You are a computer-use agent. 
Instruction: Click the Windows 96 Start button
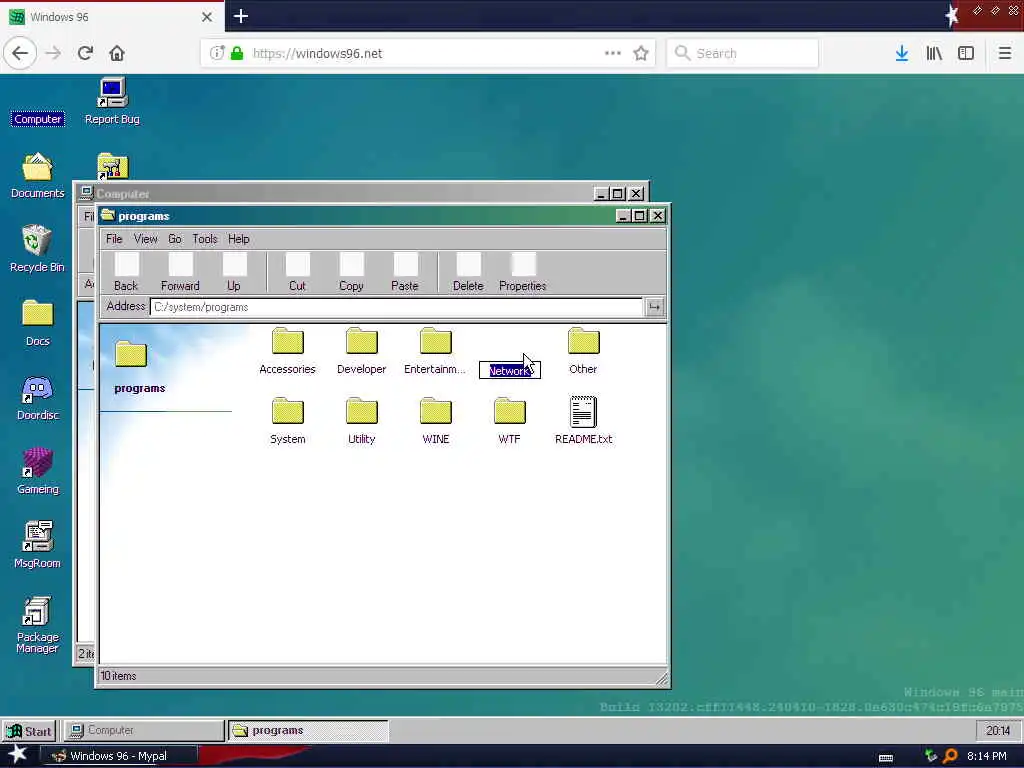[29, 731]
